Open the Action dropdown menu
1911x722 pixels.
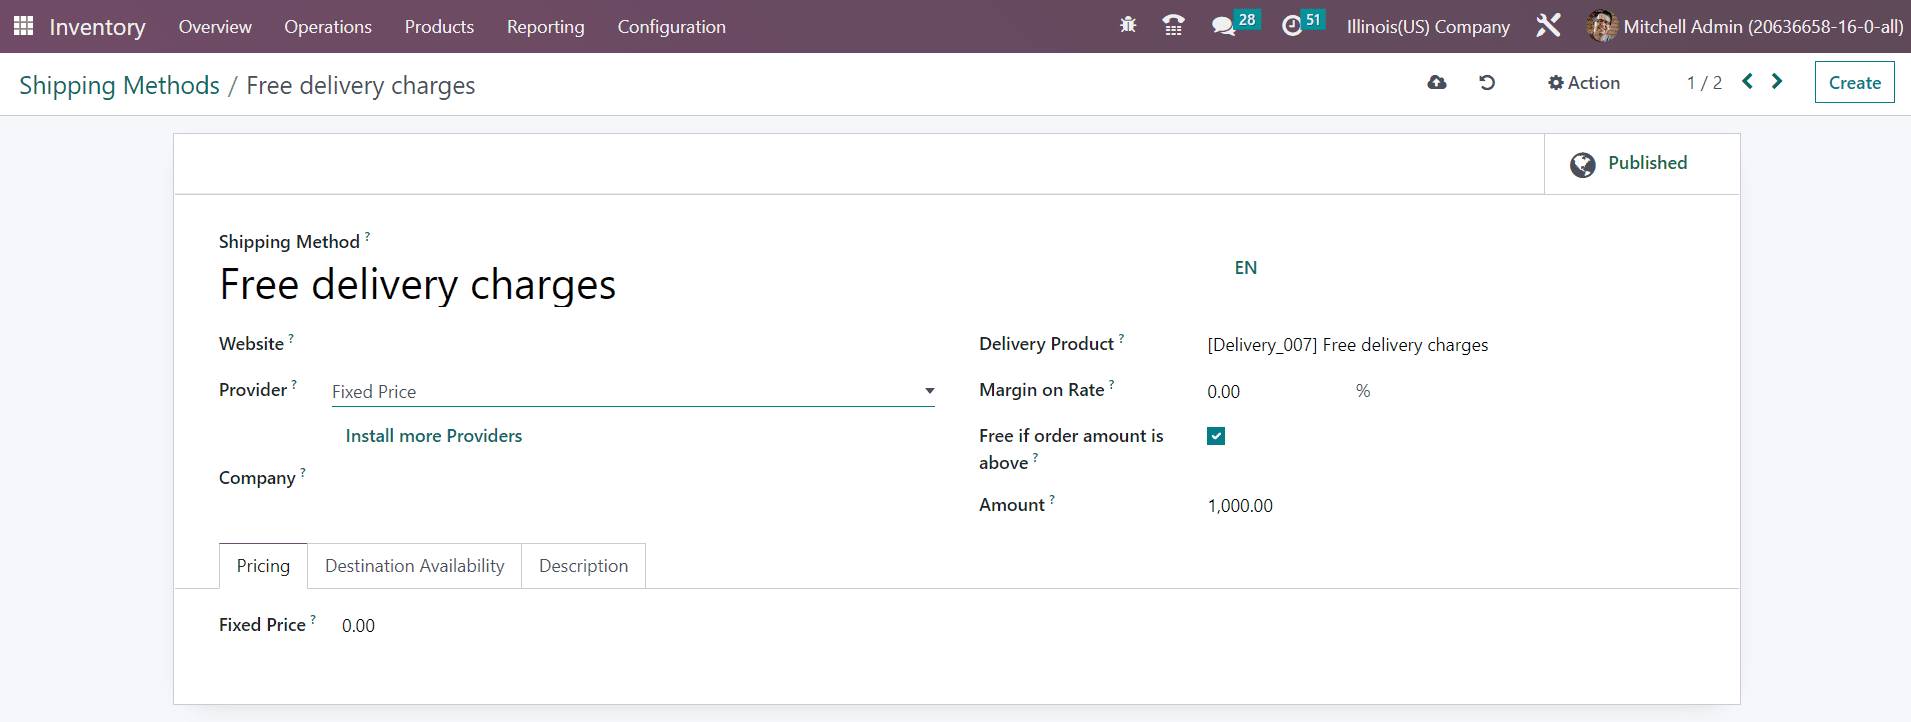[1584, 83]
